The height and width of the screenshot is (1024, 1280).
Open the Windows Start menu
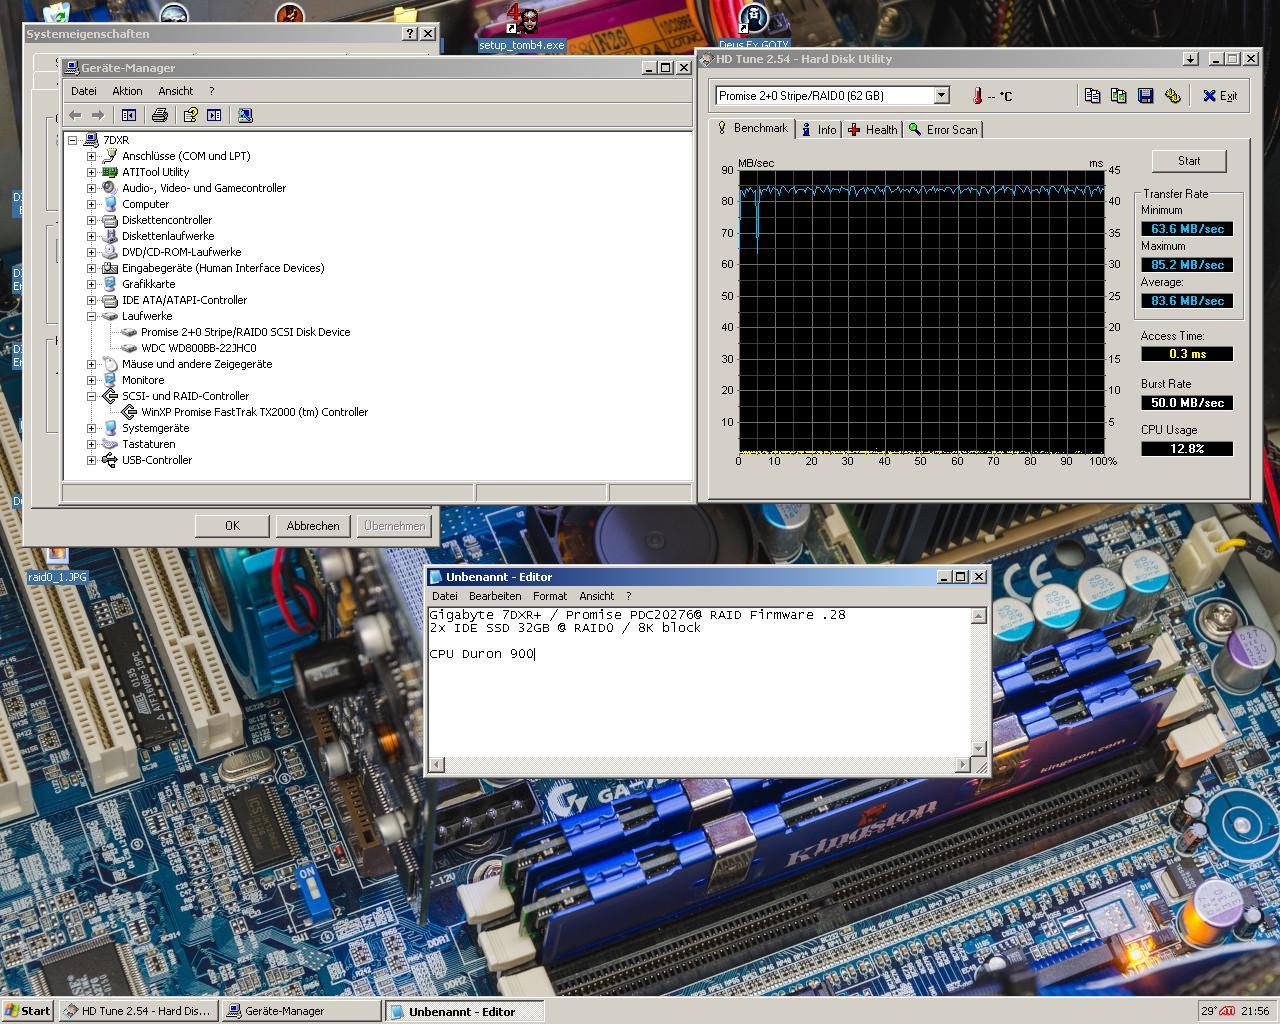tap(28, 1011)
